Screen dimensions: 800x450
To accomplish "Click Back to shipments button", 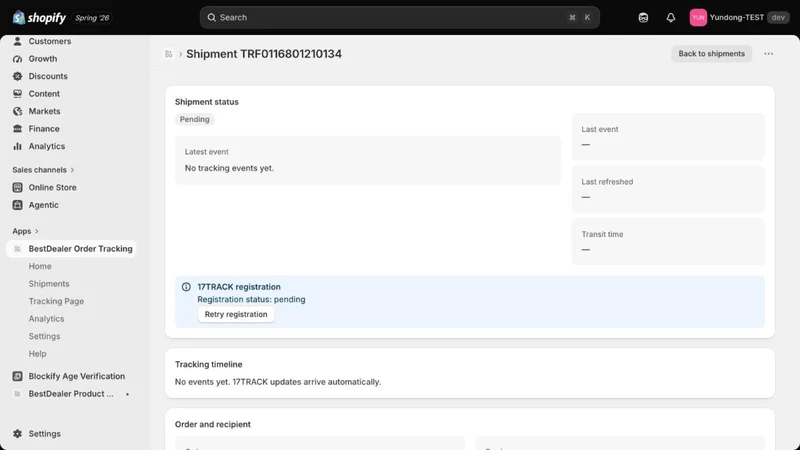I will click(x=711, y=54).
